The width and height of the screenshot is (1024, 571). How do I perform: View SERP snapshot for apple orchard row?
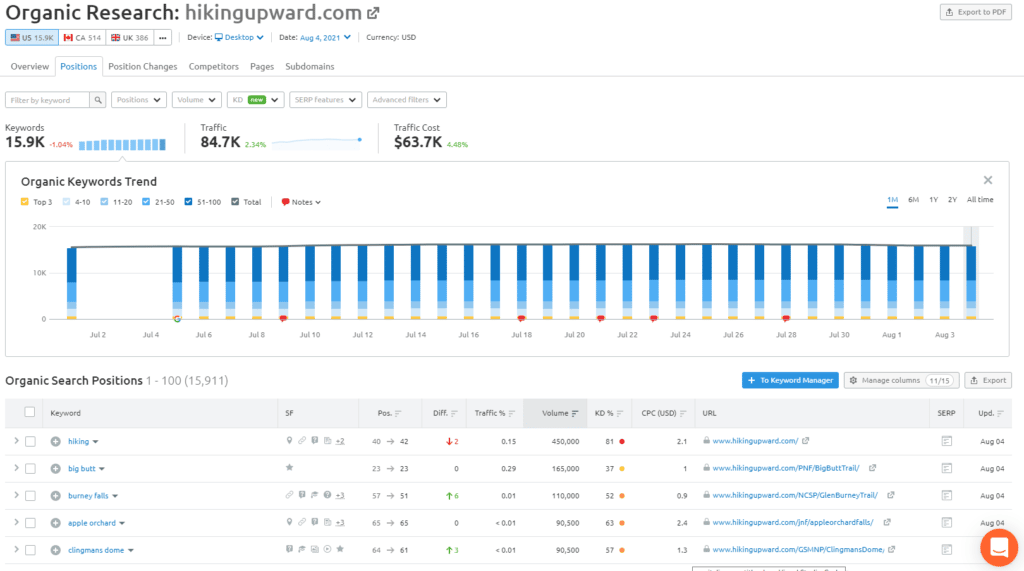pos(946,523)
